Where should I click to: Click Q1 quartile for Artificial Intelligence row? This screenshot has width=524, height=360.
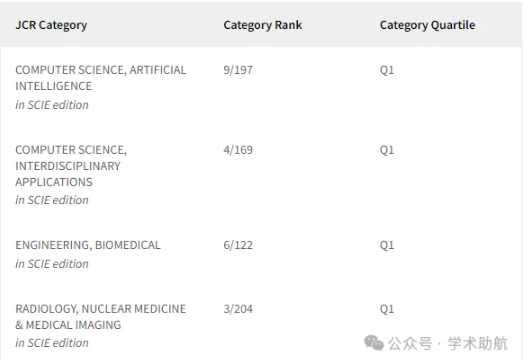(387, 70)
